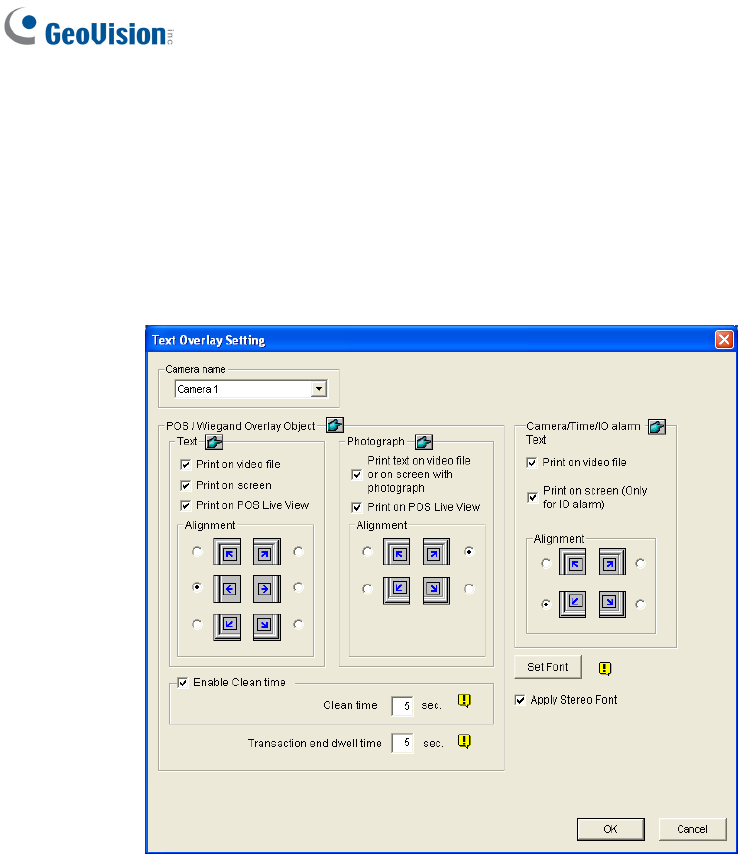Click bottom-left alignment icon in Photograph group
738x854 pixels.
coord(397,591)
